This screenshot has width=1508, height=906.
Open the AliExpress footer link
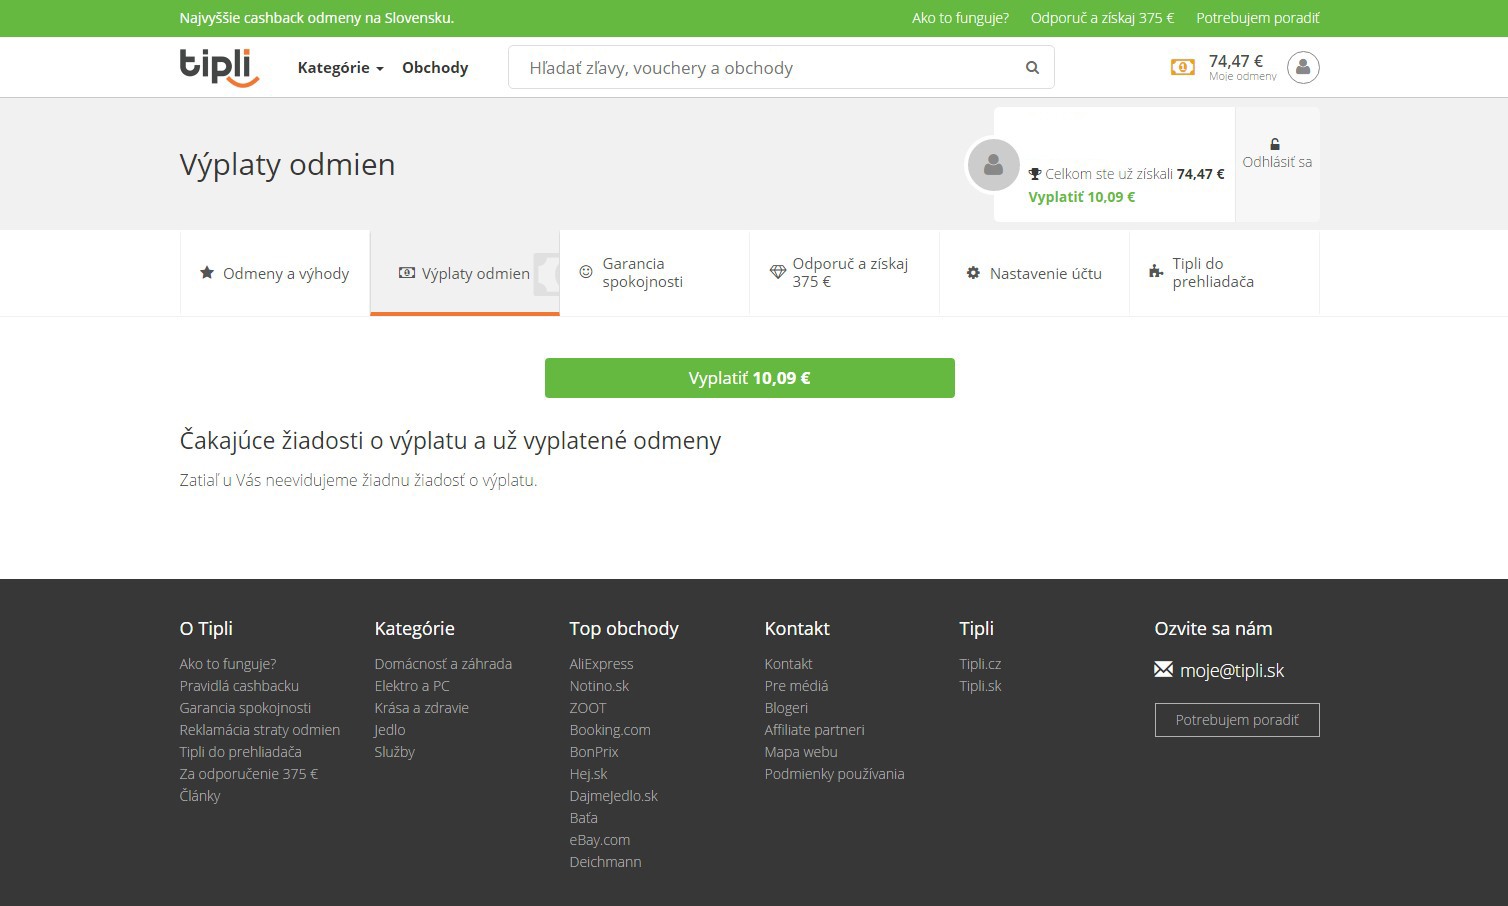pos(601,664)
